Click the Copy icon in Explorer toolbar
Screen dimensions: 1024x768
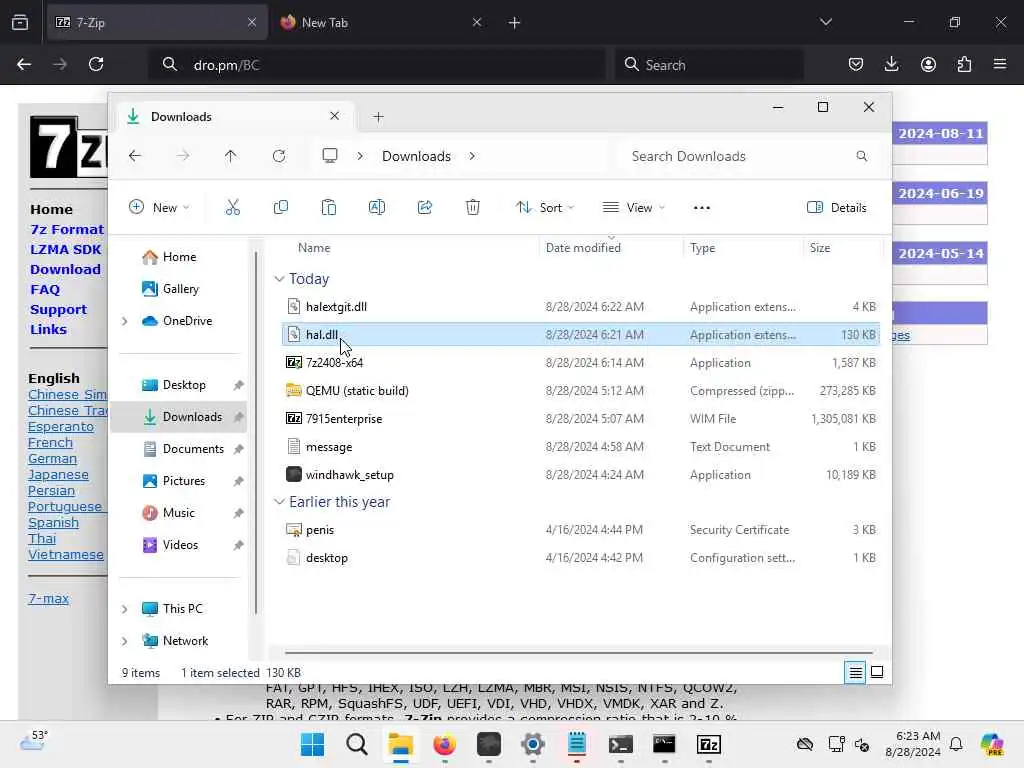click(x=281, y=208)
